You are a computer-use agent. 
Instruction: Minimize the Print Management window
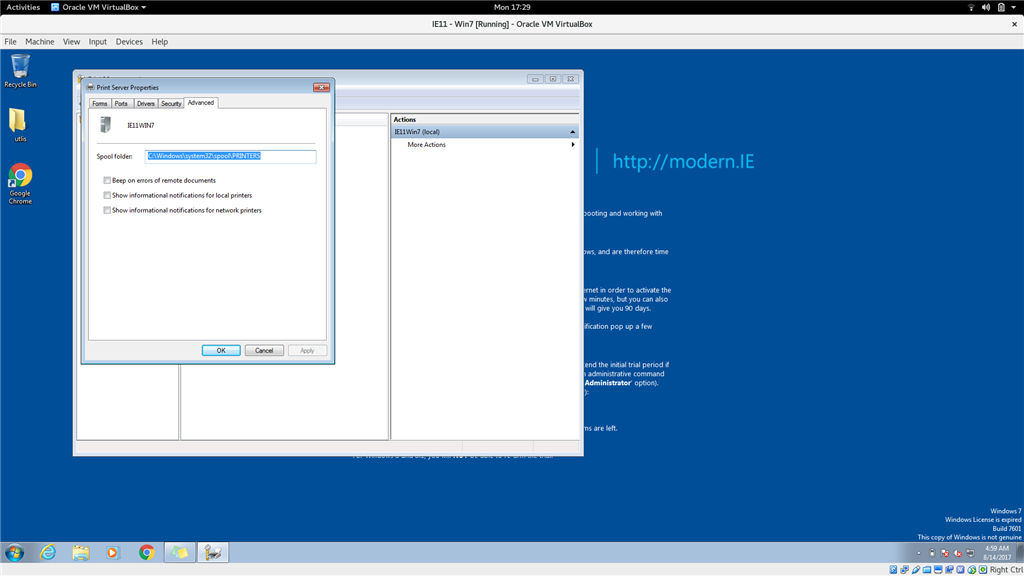535,79
